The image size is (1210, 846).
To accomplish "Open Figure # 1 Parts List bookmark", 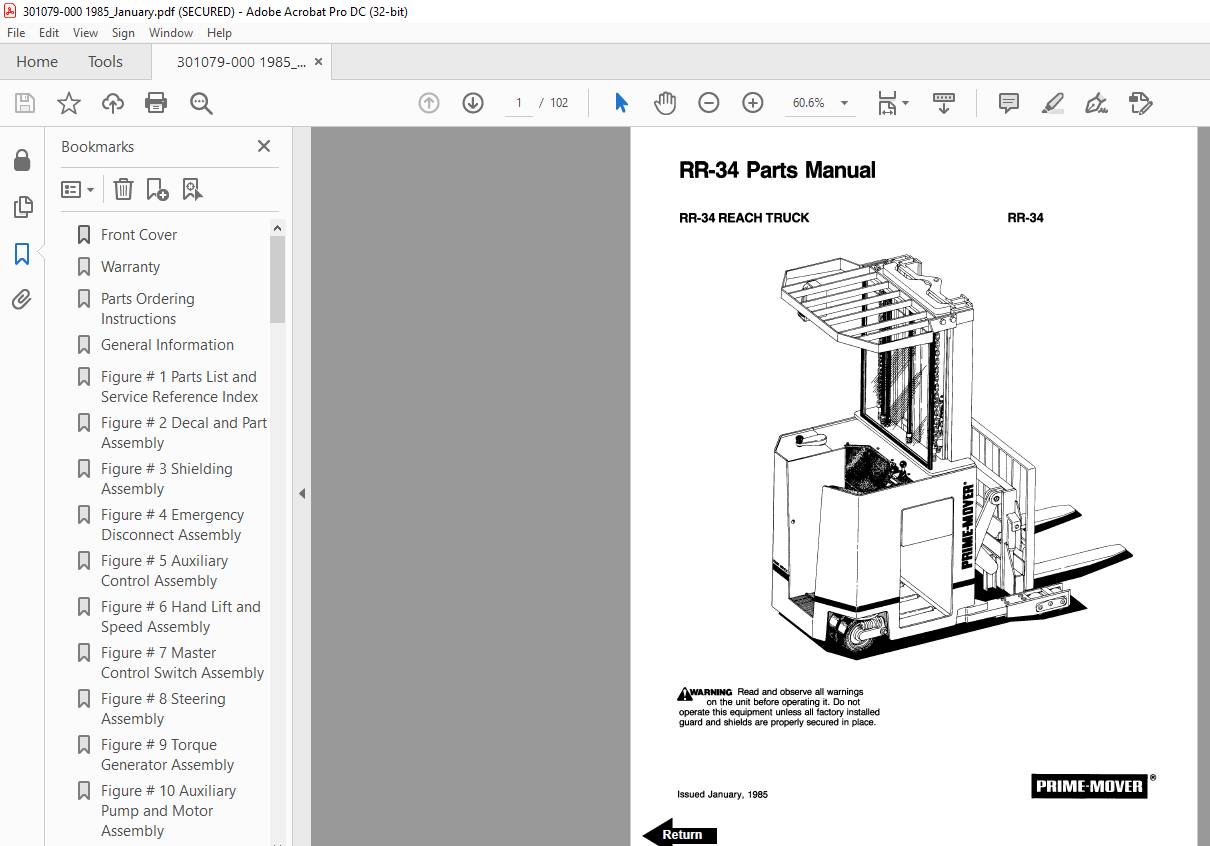I will tap(179, 387).
